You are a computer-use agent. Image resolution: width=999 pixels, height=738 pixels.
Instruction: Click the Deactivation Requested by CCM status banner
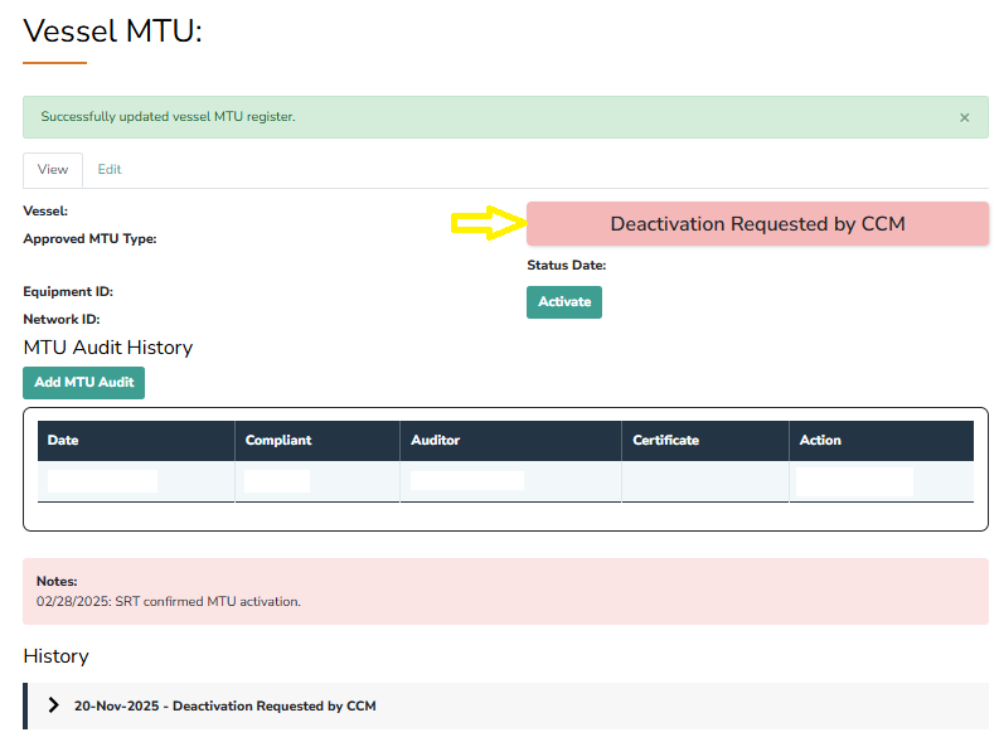click(x=758, y=224)
